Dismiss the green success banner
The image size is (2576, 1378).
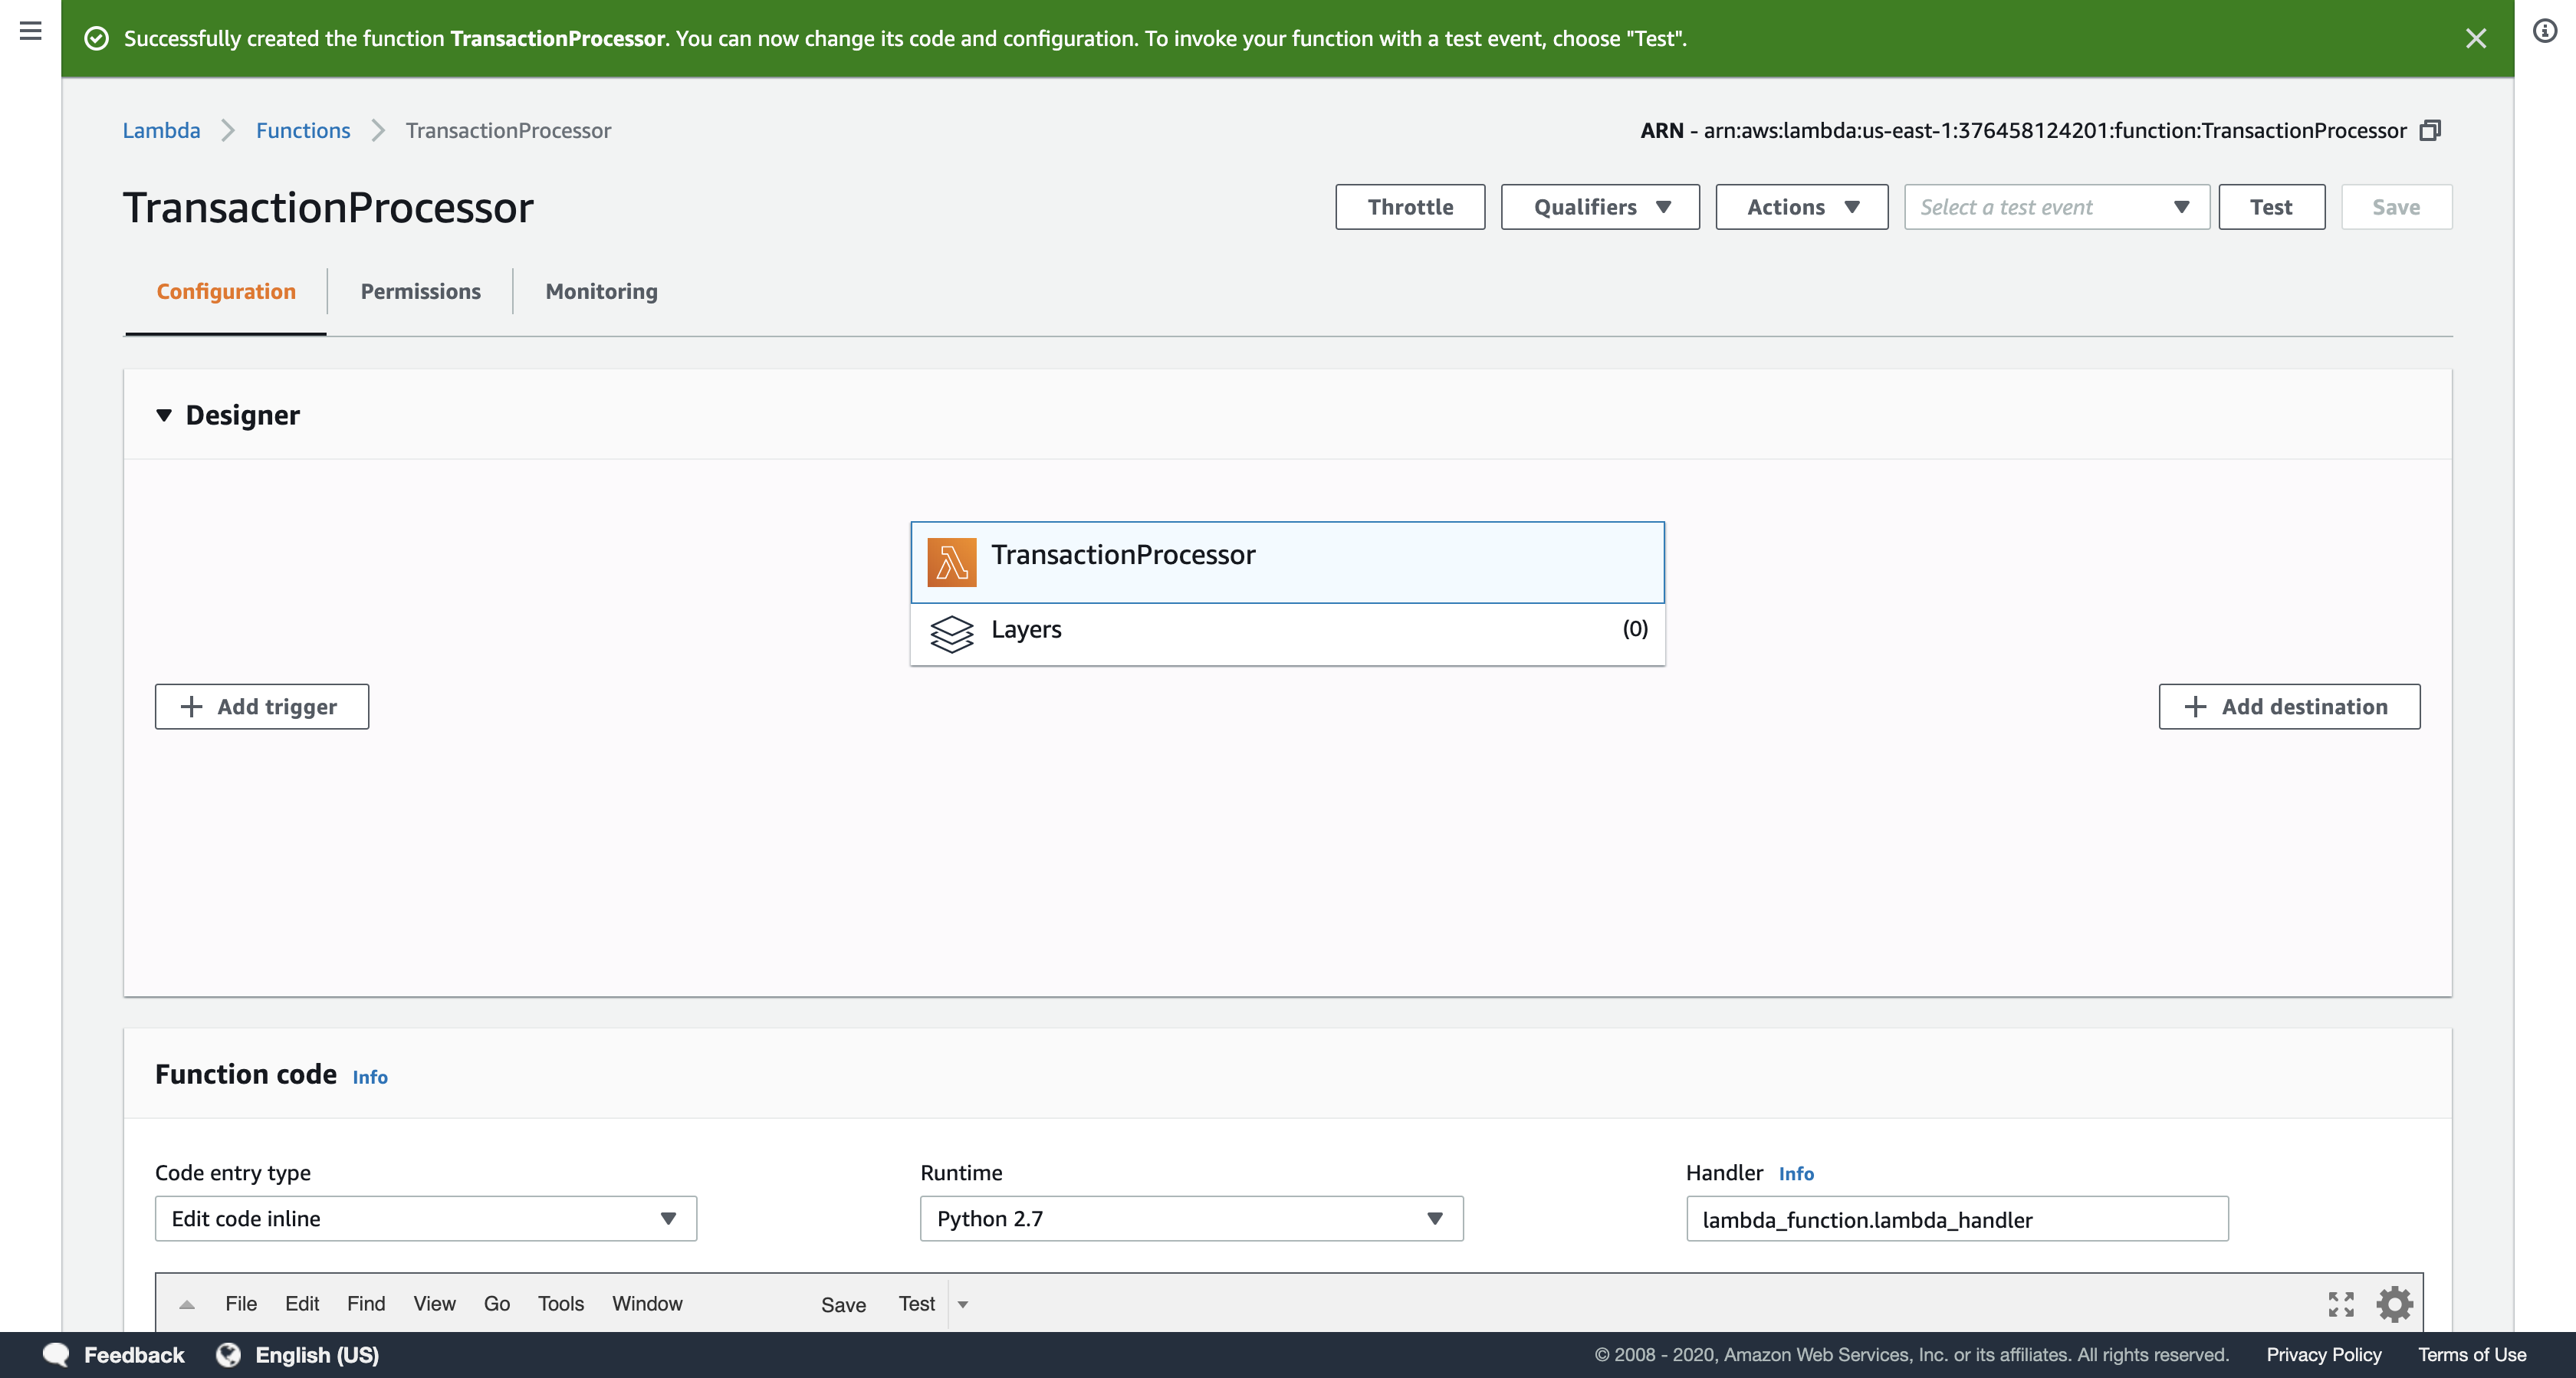point(2475,39)
